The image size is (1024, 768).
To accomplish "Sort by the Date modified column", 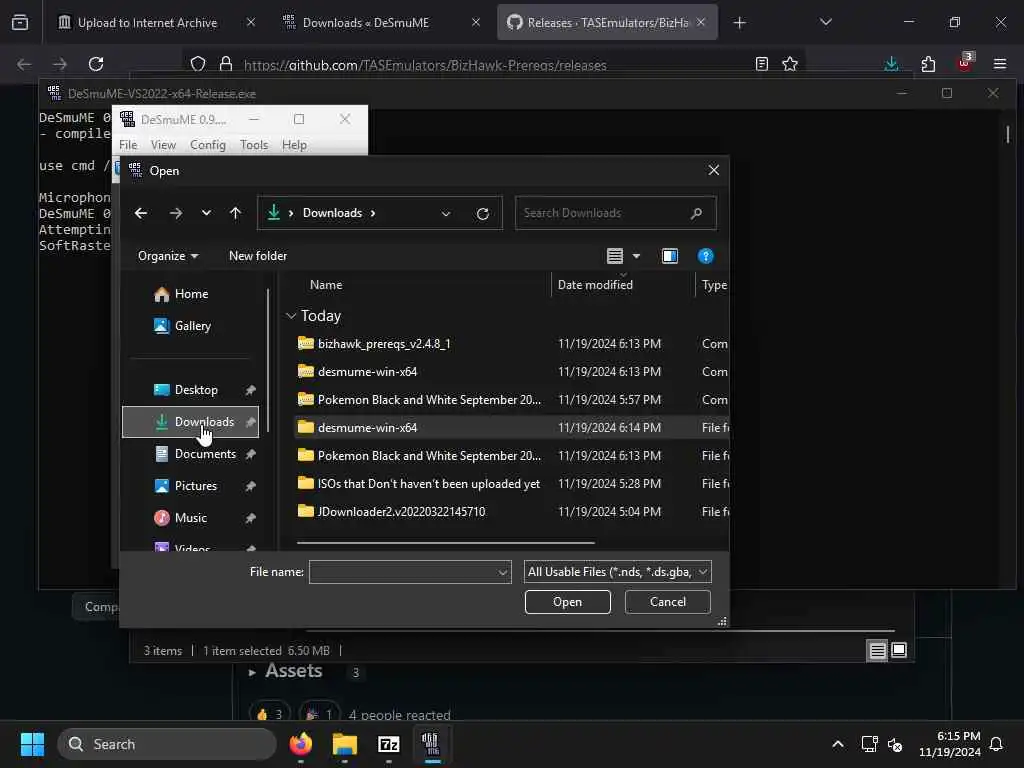I will pos(595,285).
